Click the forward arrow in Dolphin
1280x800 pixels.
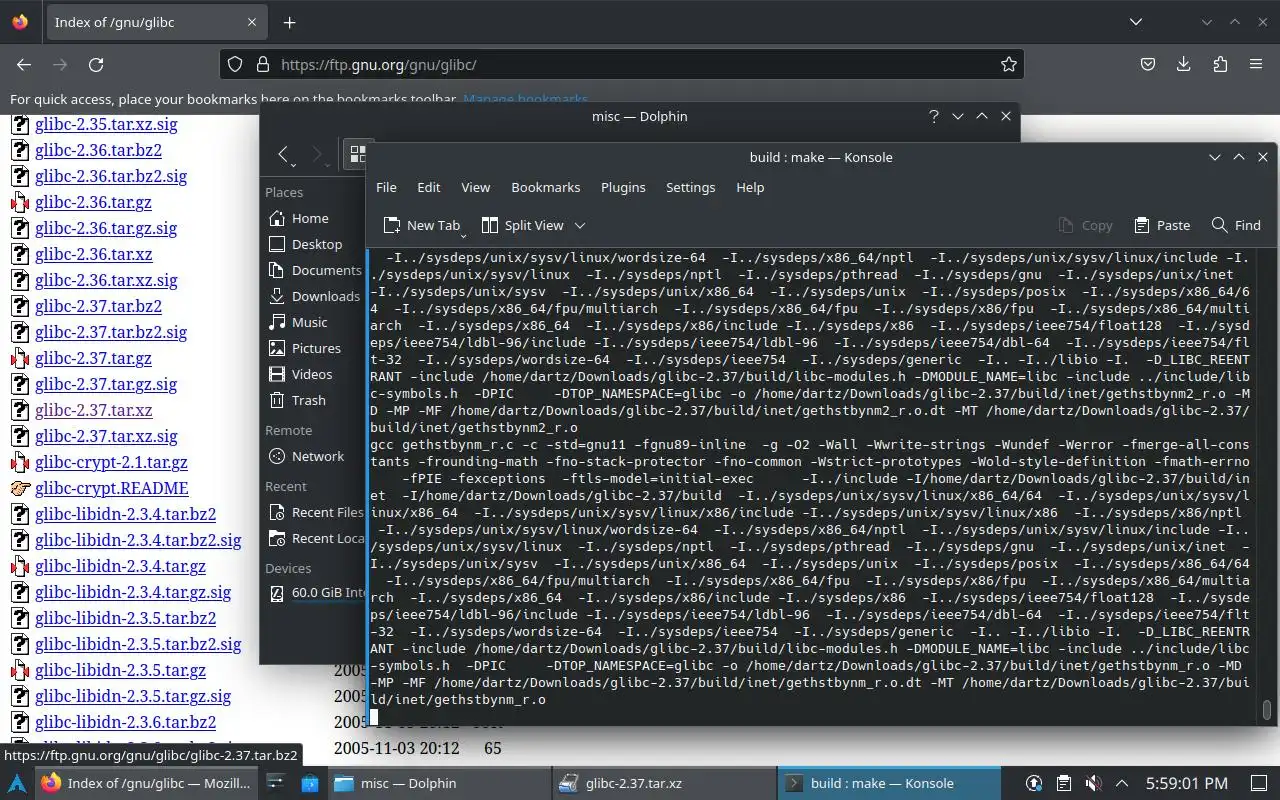(x=316, y=154)
